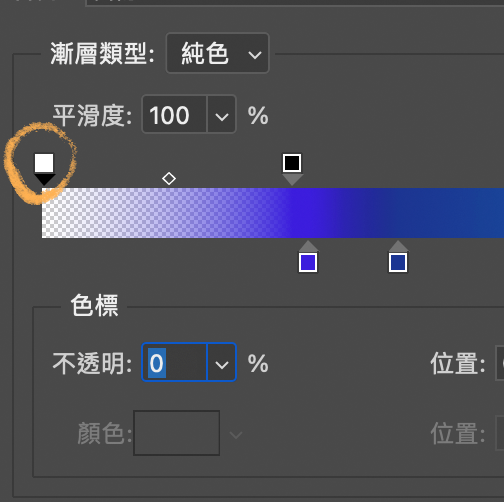This screenshot has width=504, height=502.
Task: Click the disabled 顏色 swatch box
Action: 176,433
